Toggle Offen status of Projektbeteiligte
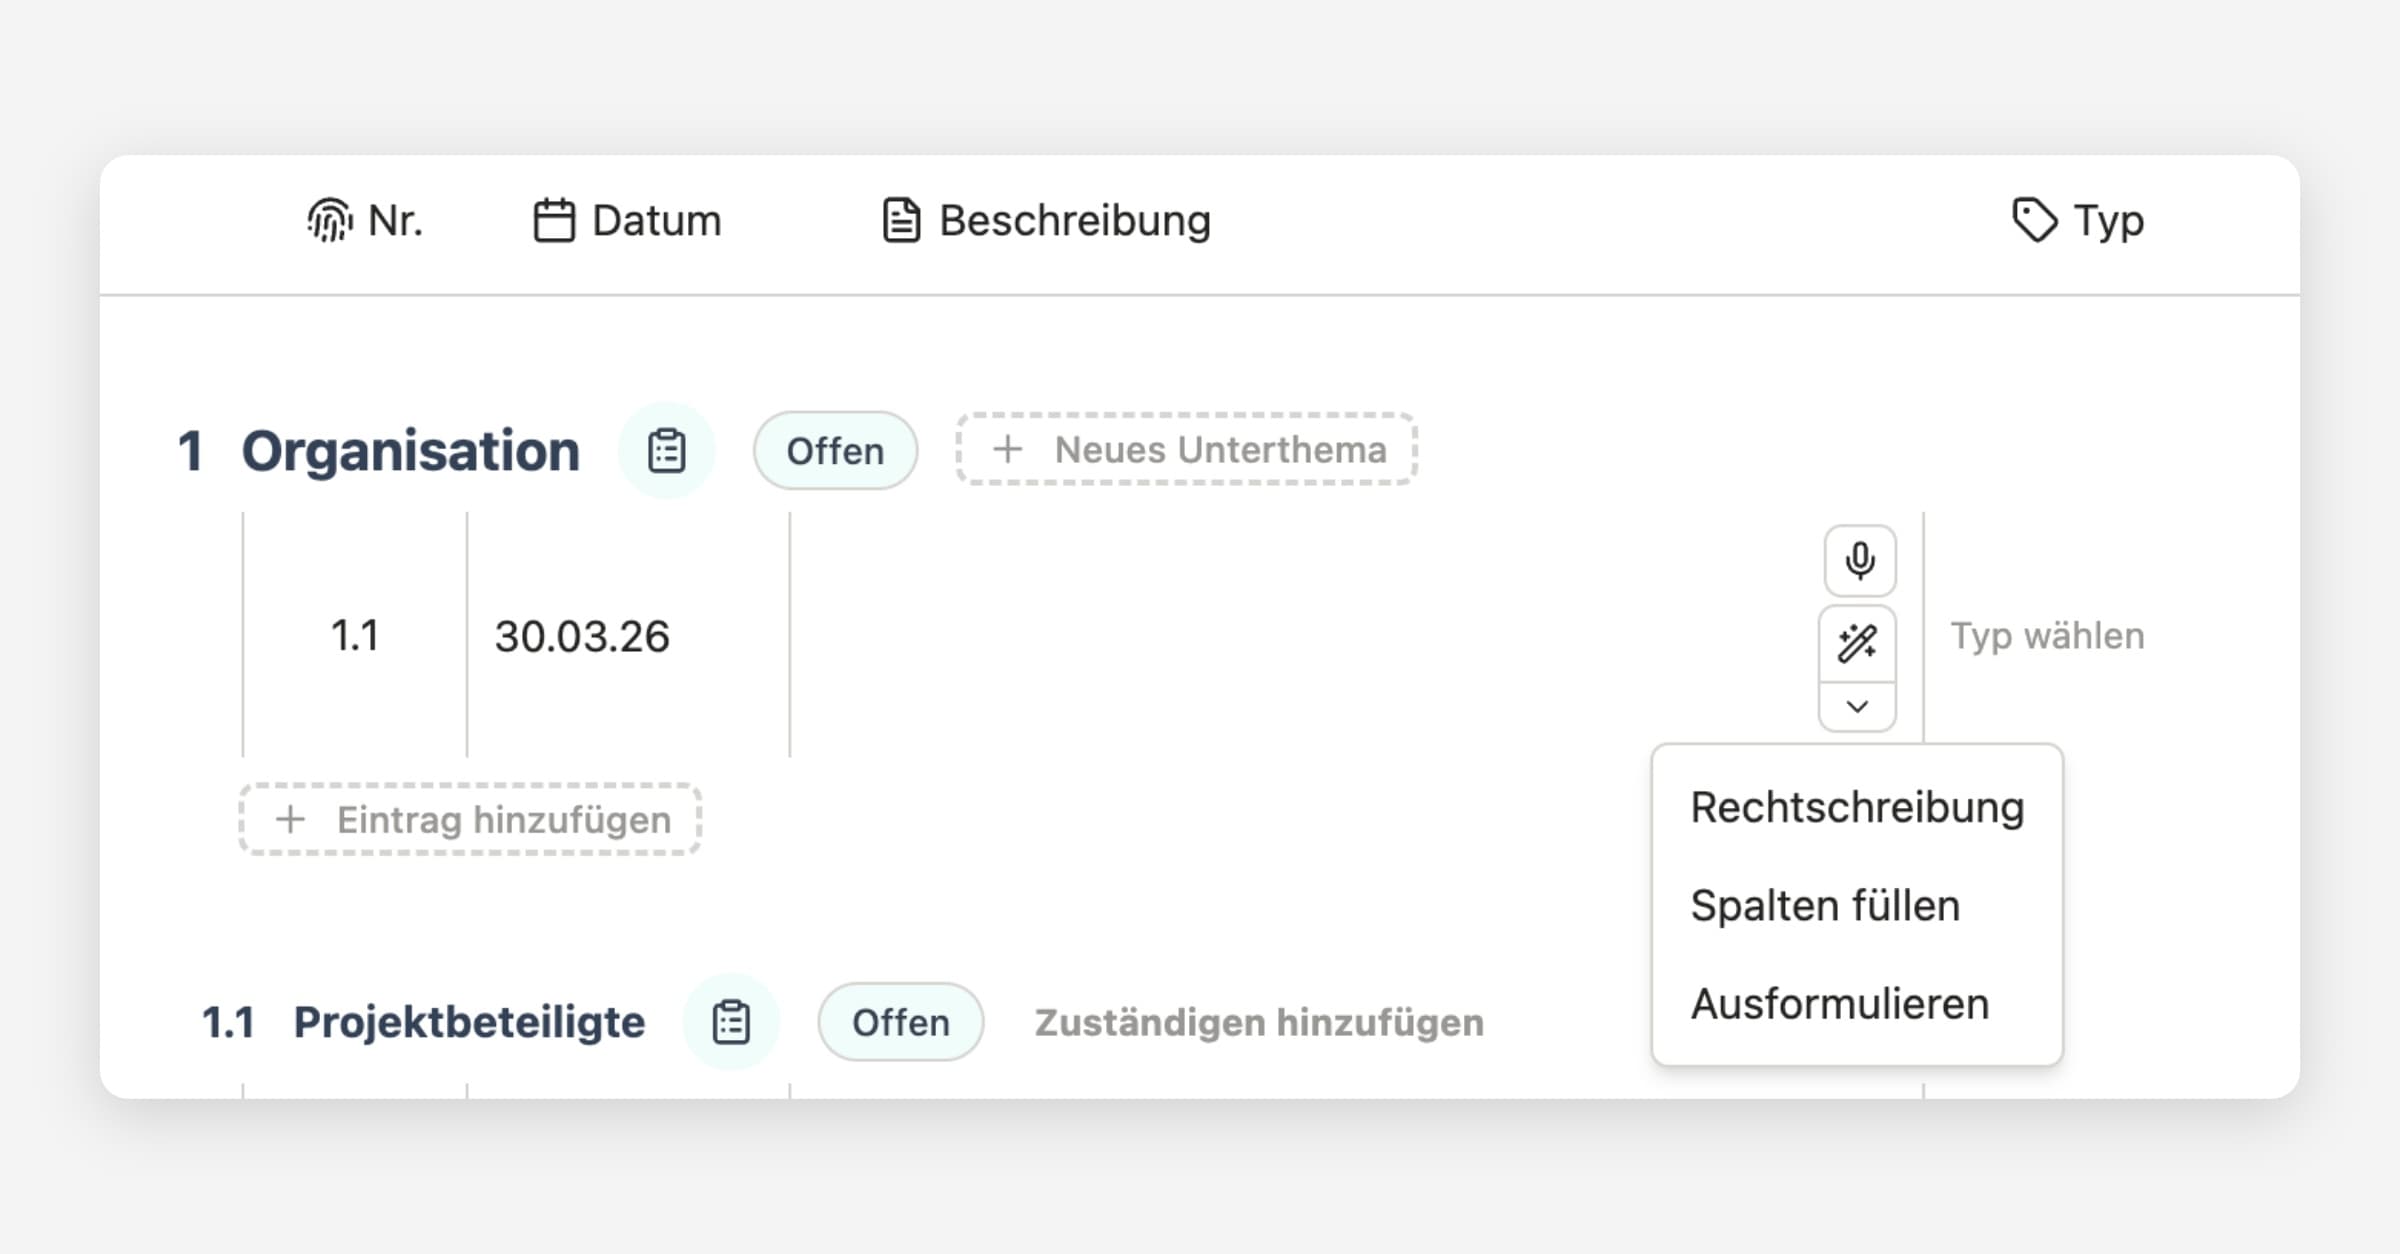Viewport: 2400px width, 1254px height. [900, 1023]
